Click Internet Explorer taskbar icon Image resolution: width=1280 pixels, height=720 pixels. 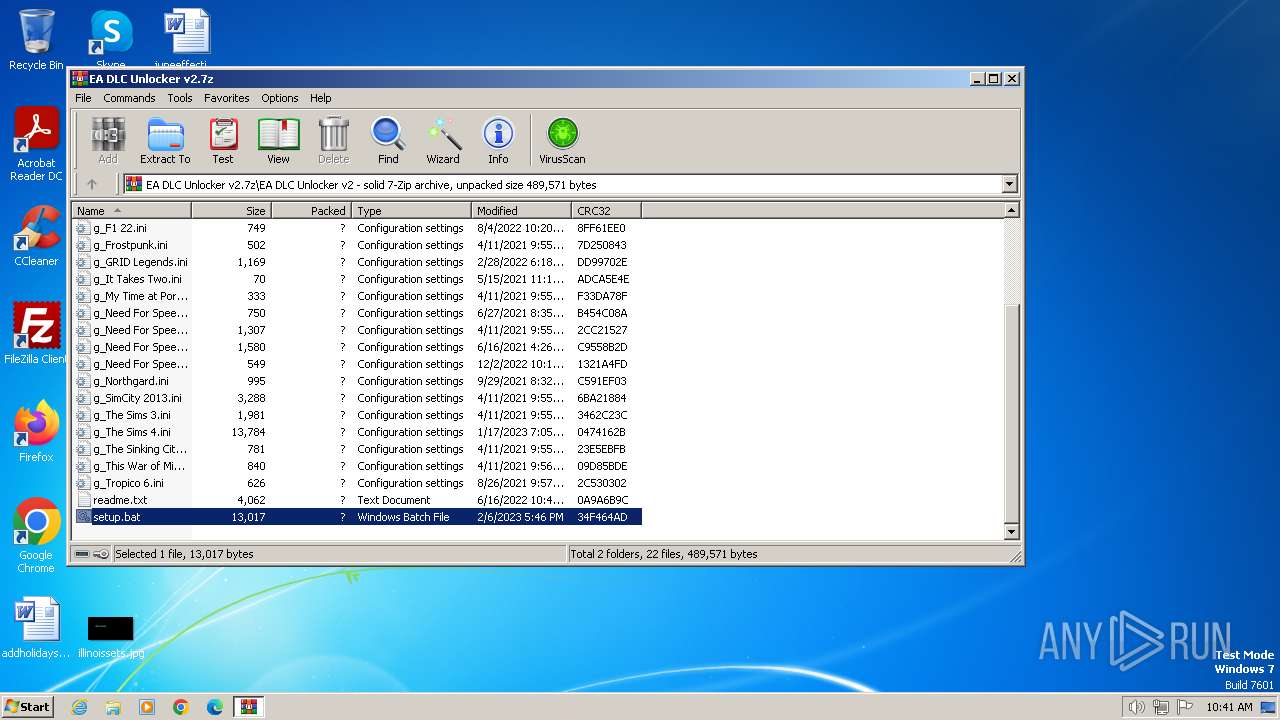79,707
